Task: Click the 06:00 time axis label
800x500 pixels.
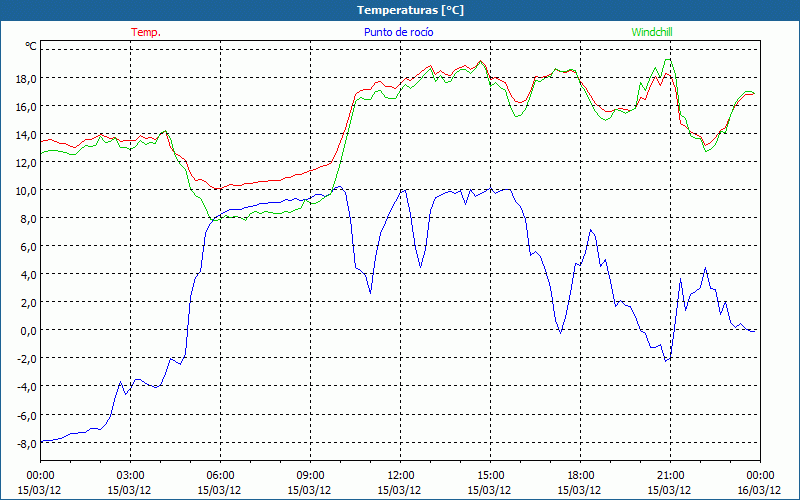Action: [220, 476]
